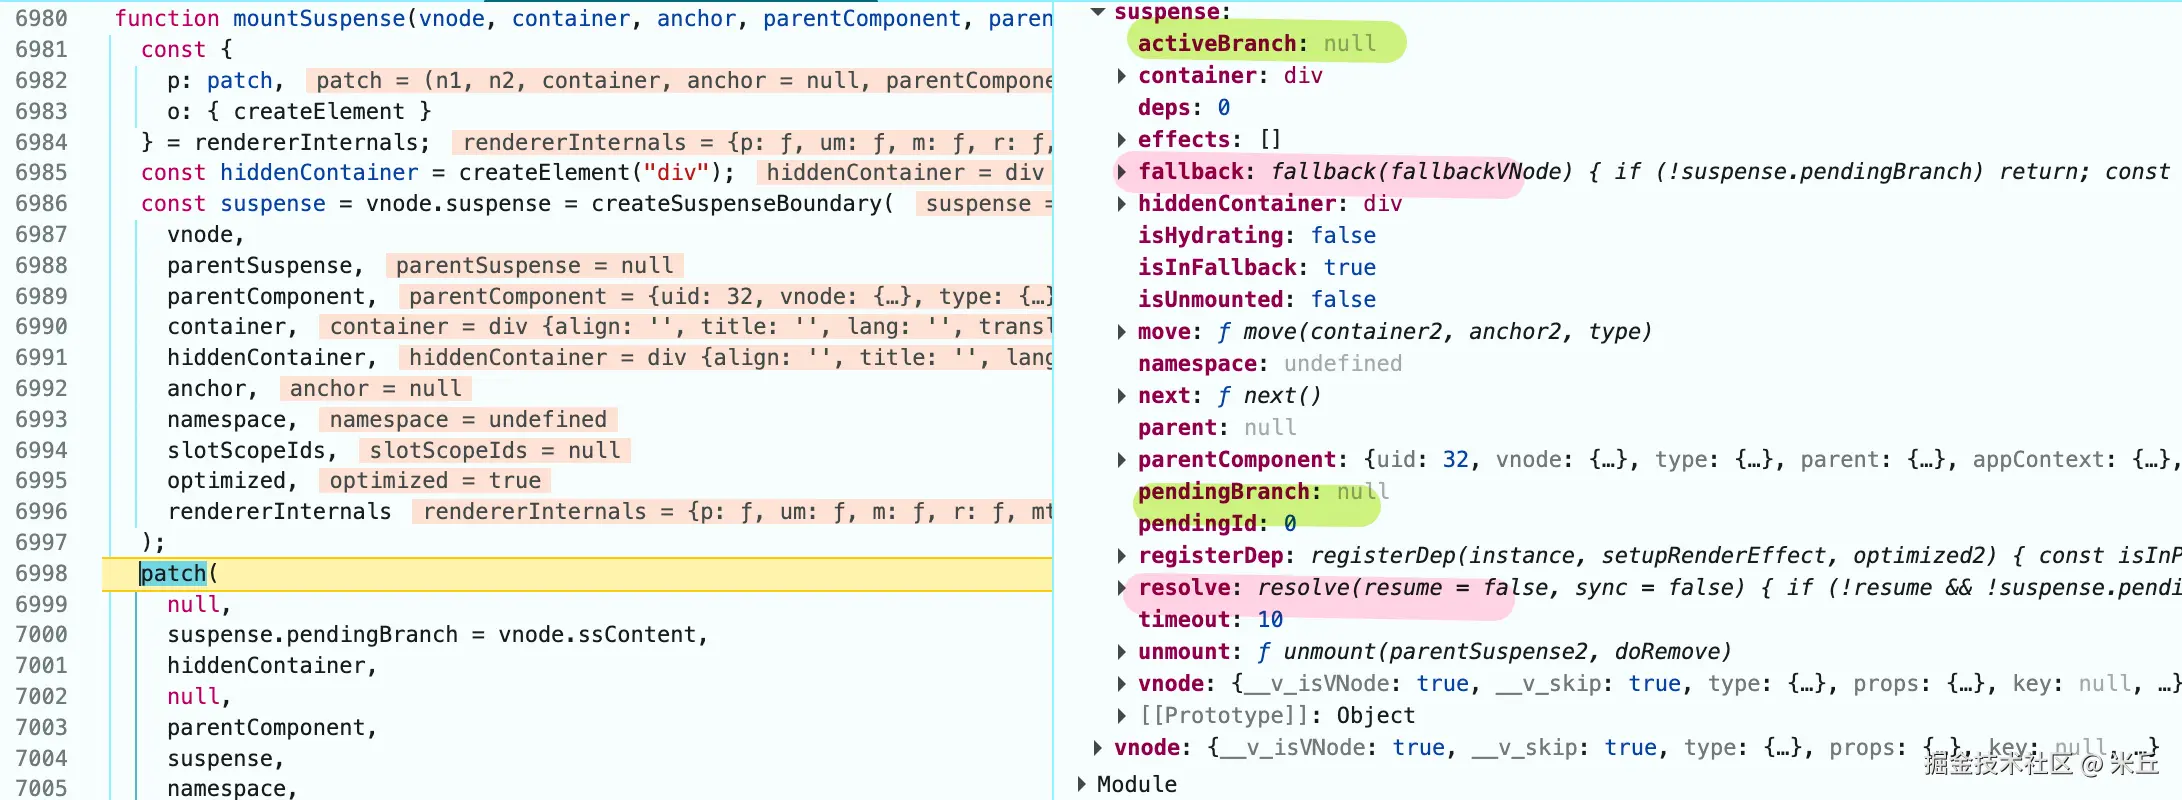Expand the inner vnode property of suspense

click(1121, 684)
